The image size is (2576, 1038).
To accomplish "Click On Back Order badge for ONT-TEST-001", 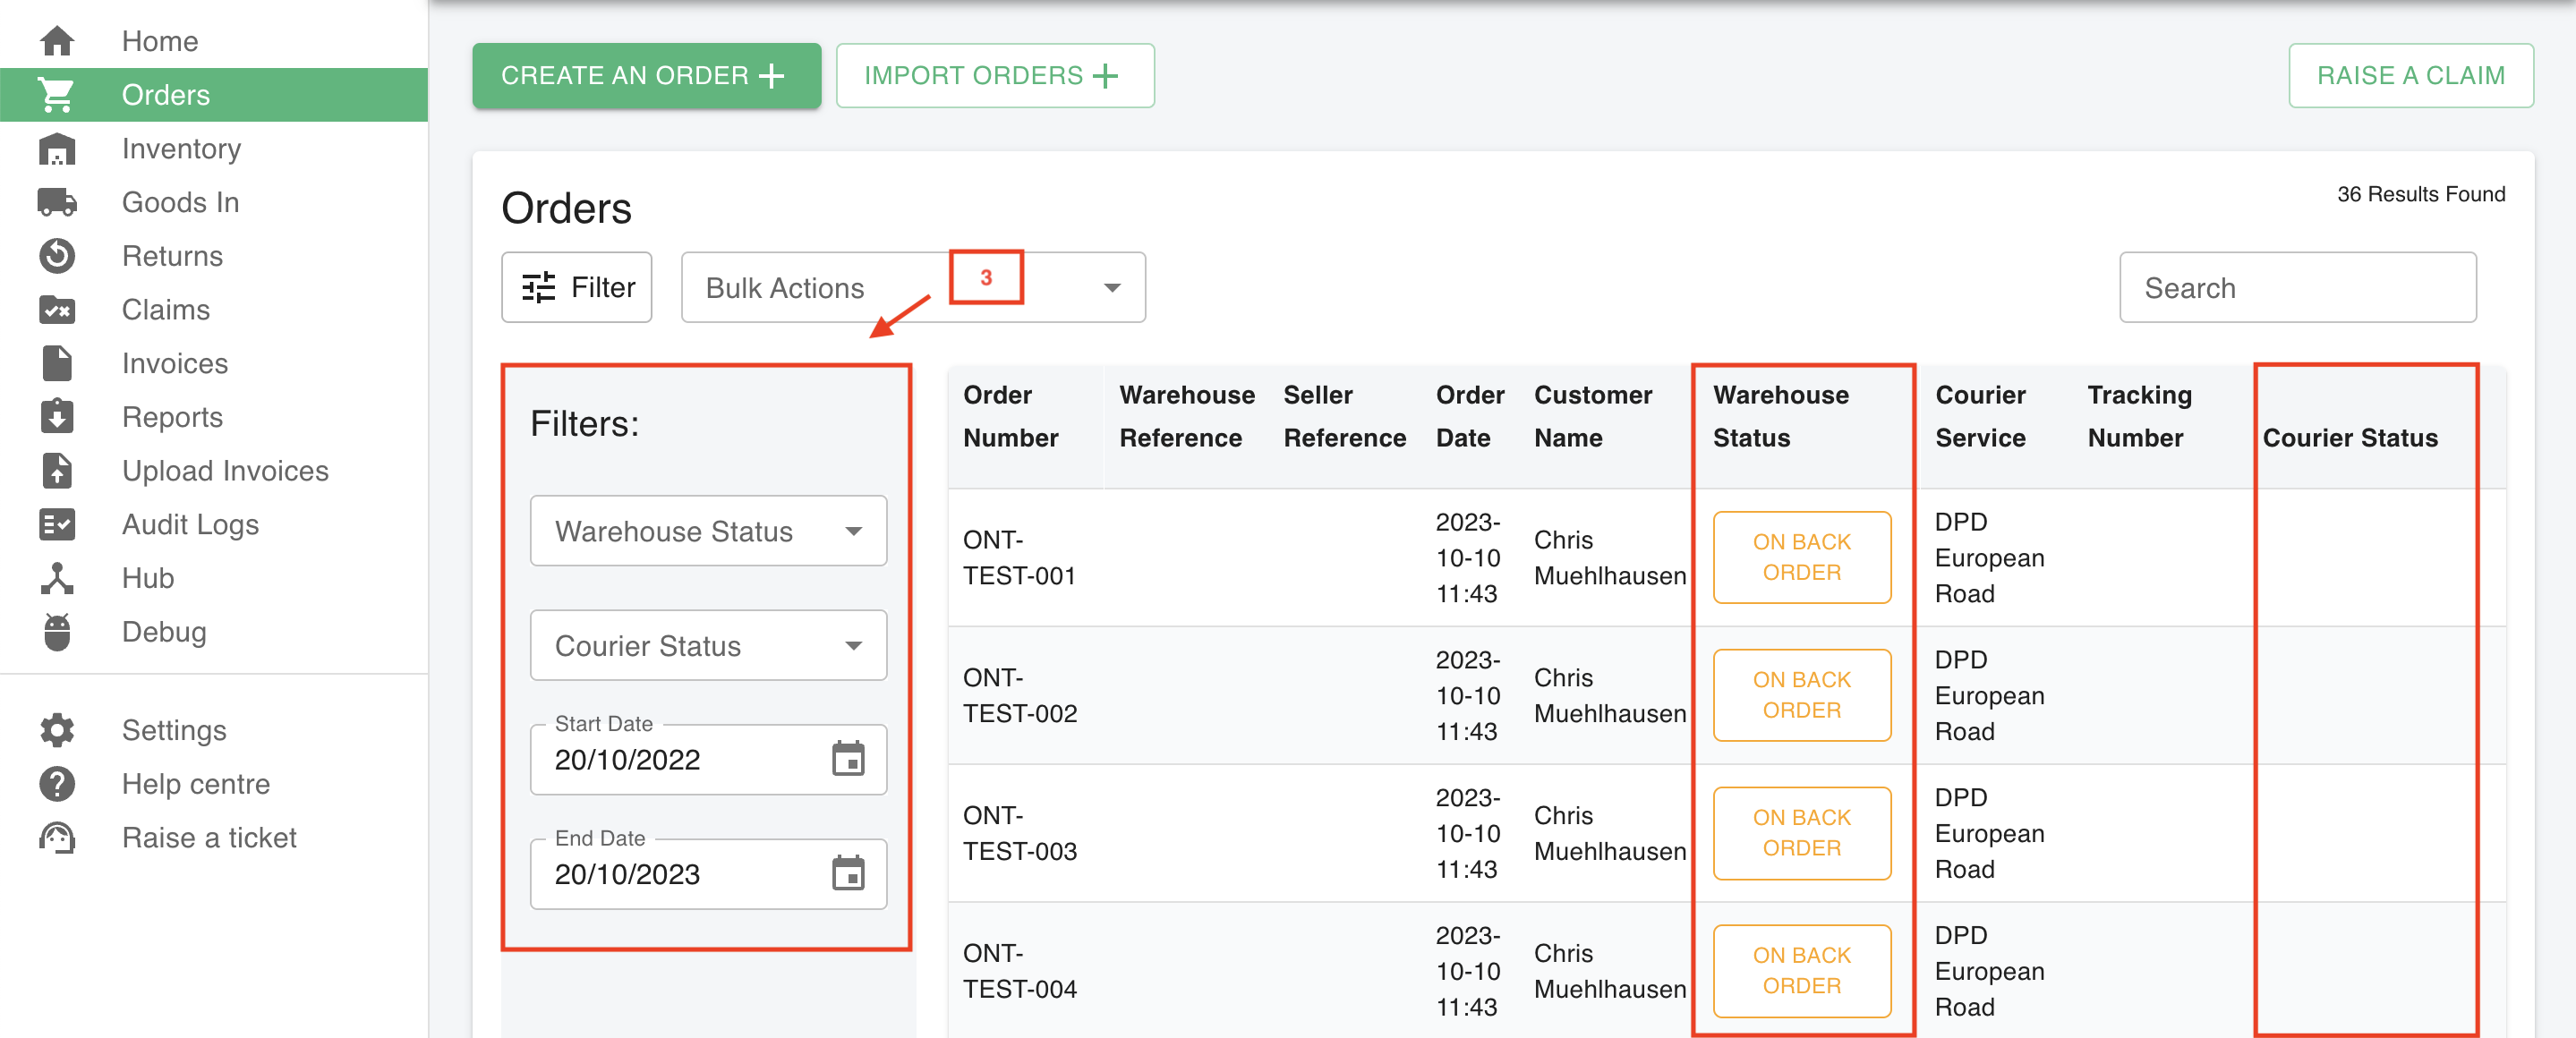I will click(x=1801, y=557).
